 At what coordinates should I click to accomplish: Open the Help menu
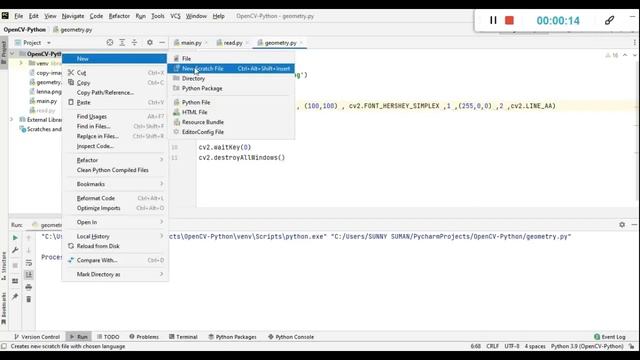coord(218,16)
